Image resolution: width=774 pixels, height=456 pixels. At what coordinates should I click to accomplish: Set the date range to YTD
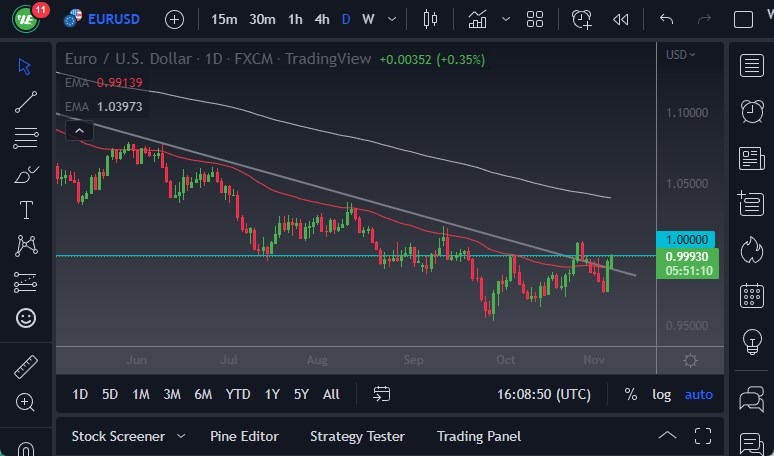(x=238, y=394)
